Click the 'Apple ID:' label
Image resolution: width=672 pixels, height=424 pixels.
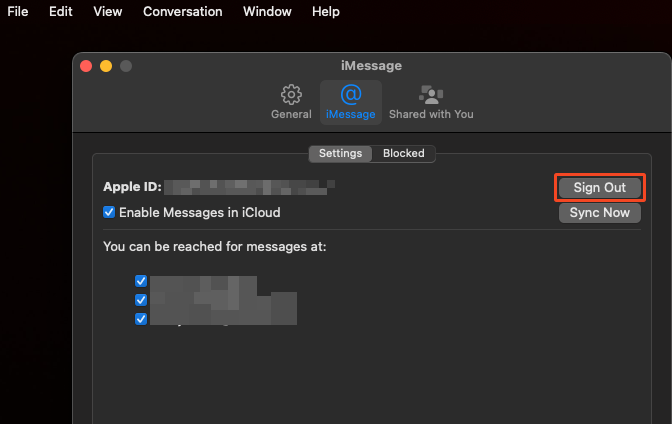[132, 187]
